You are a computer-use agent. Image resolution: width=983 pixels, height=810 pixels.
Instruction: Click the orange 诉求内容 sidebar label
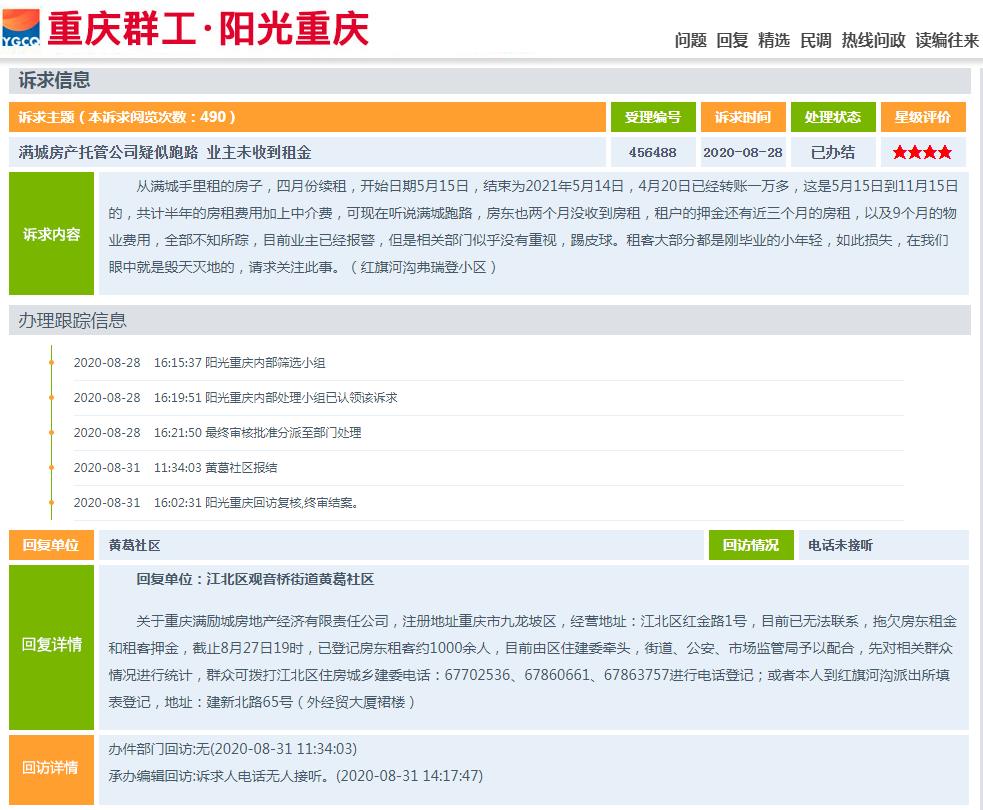coord(50,235)
